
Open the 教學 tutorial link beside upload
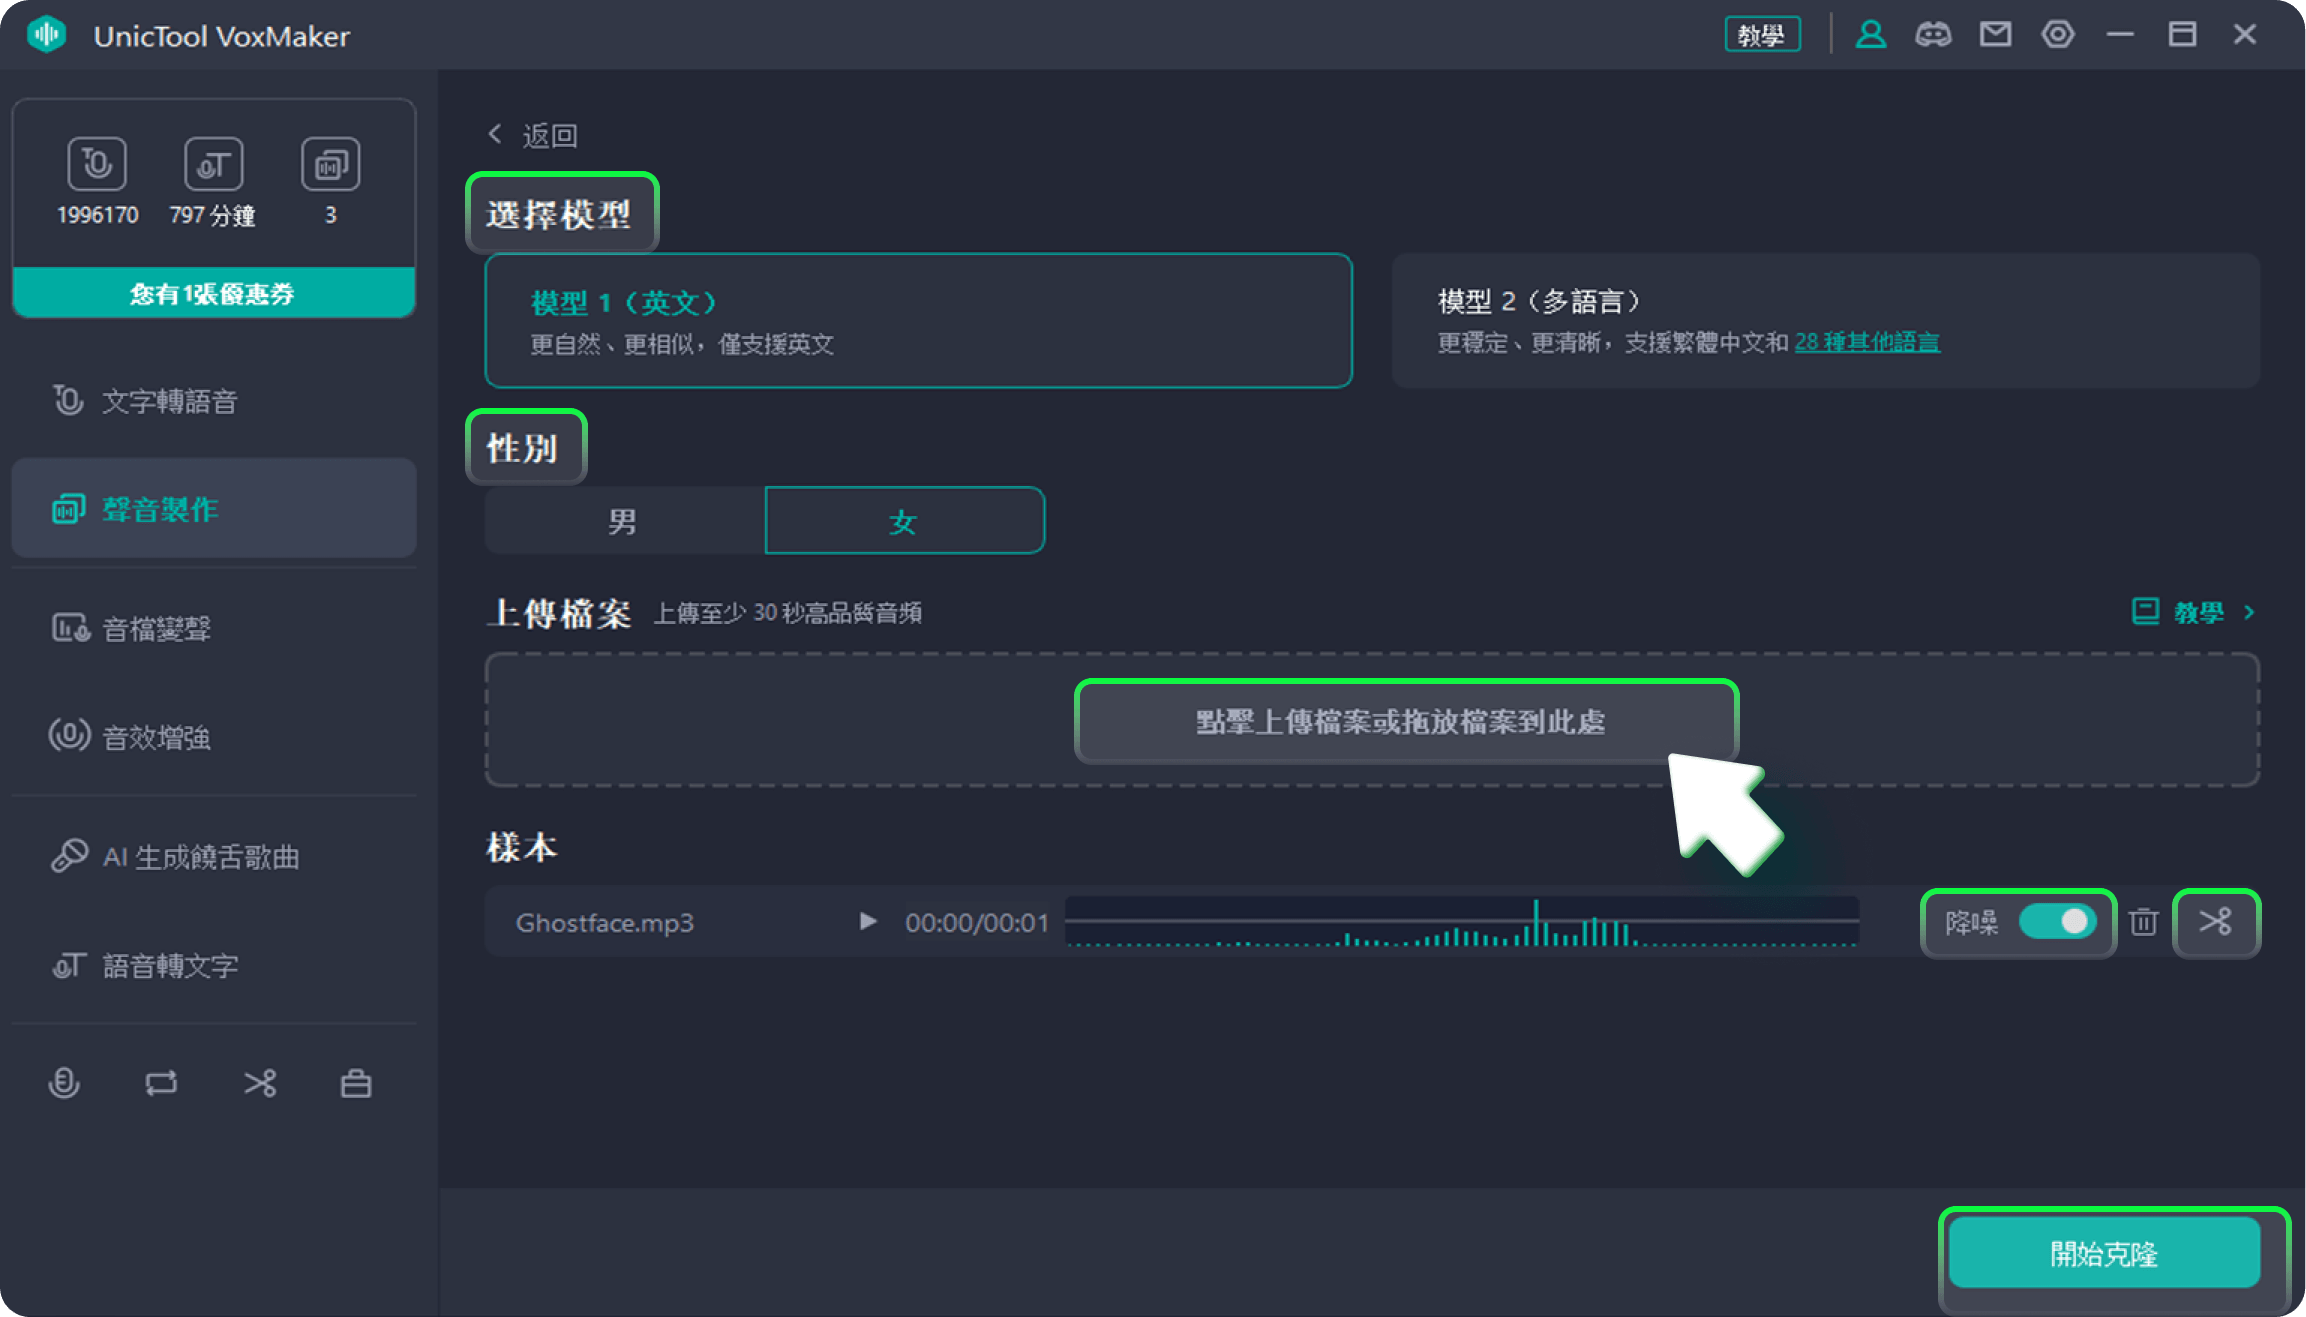(x=2194, y=612)
